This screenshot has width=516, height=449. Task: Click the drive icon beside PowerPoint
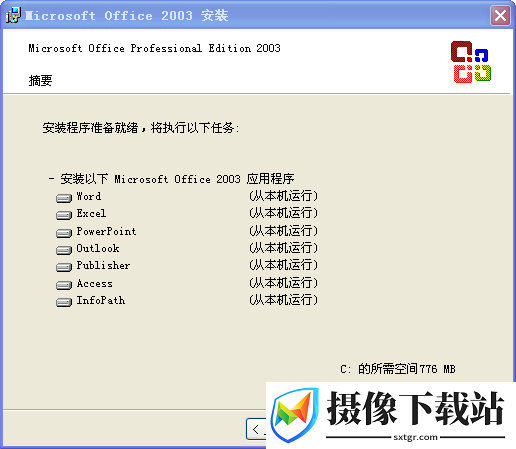64,233
